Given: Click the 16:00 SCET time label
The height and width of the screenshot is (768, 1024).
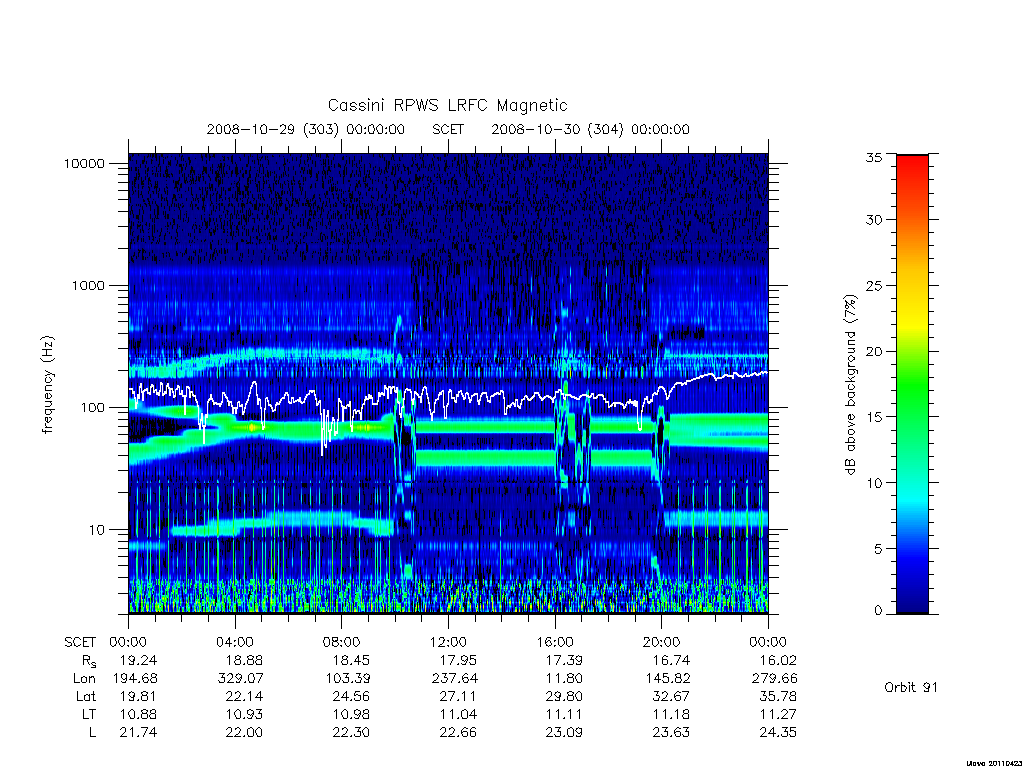Looking at the screenshot, I should [x=555, y=642].
